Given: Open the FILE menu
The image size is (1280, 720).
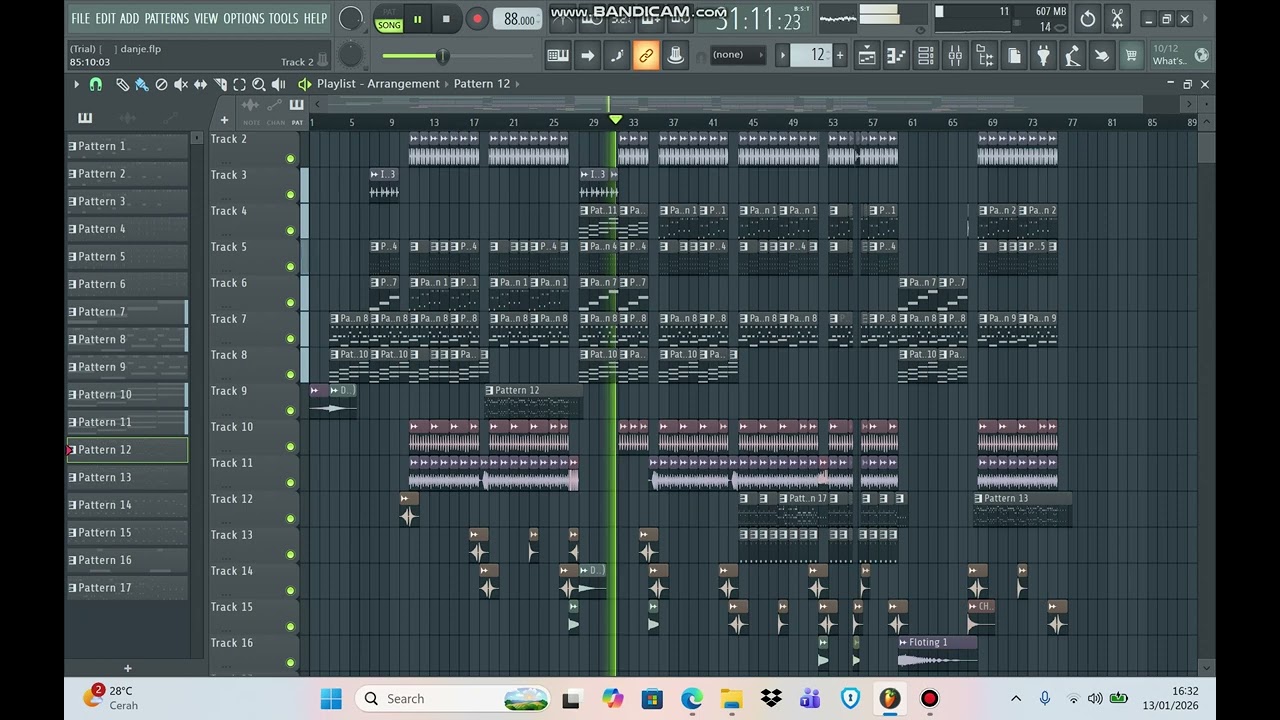Looking at the screenshot, I should (81, 18).
